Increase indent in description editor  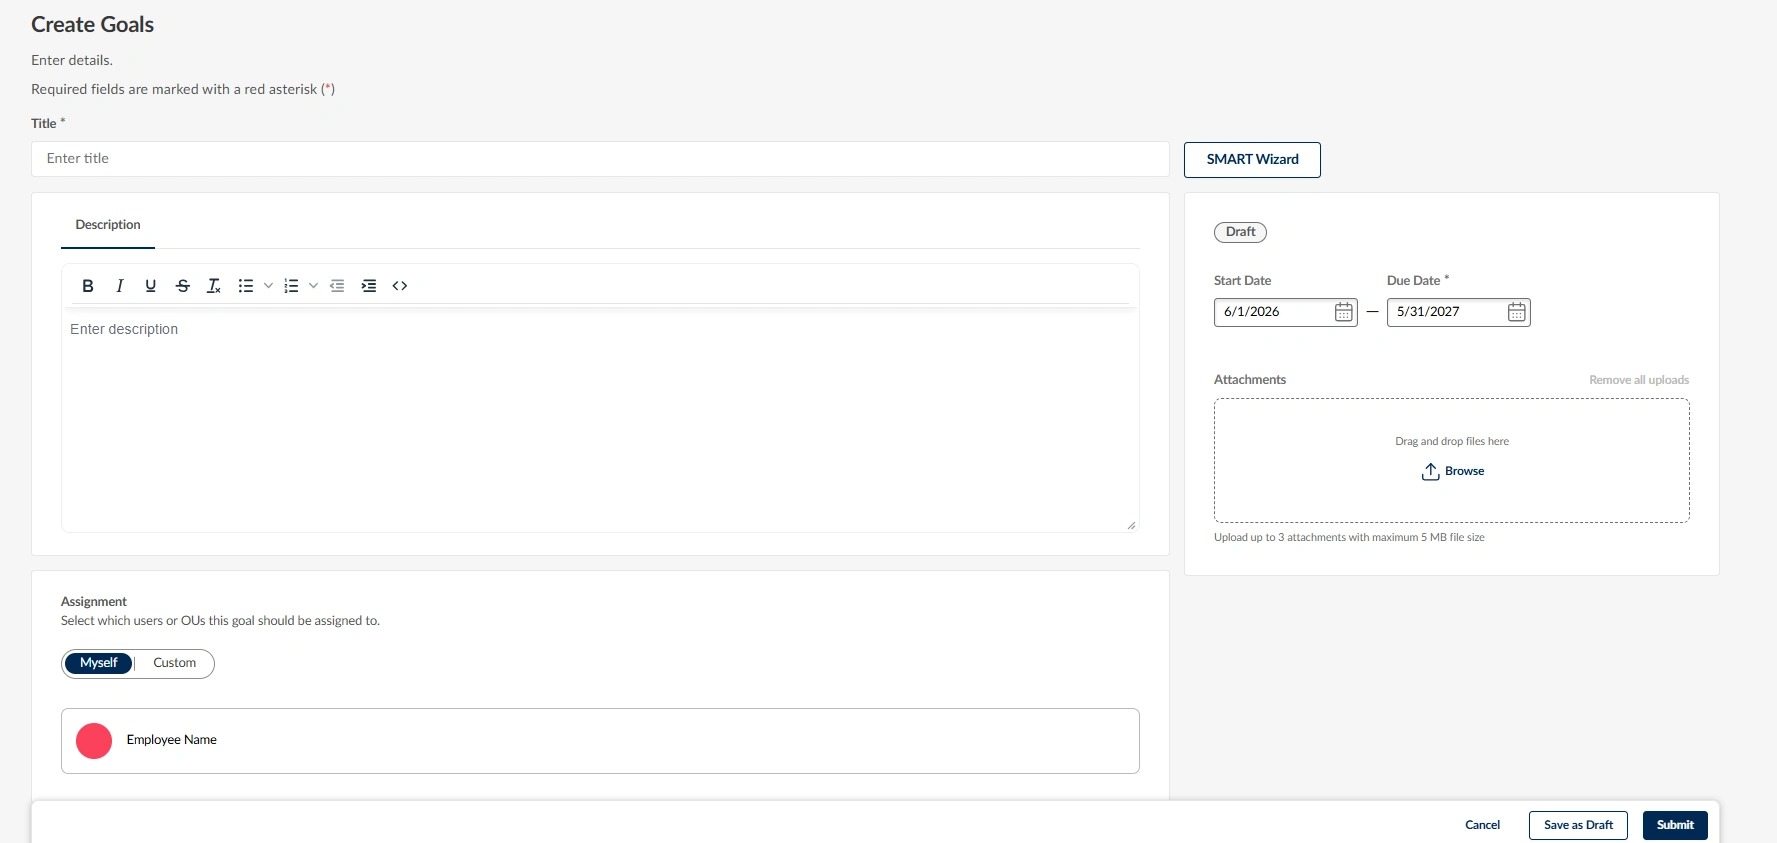(x=369, y=286)
